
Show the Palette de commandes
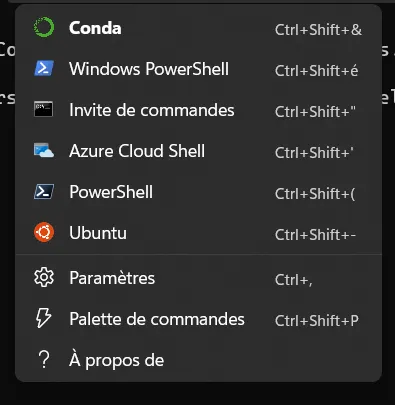click(199, 319)
